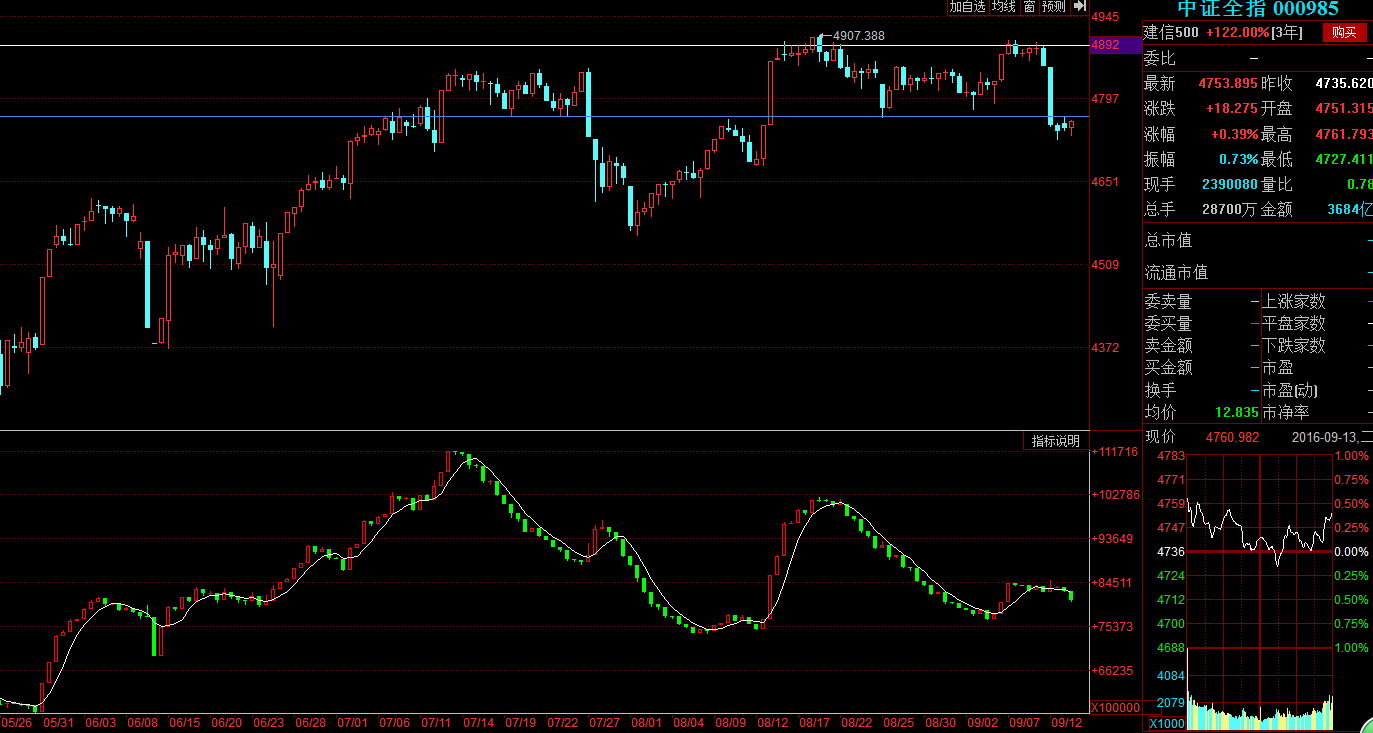
Task: Open the 窗 window button
Action: [1028, 6]
